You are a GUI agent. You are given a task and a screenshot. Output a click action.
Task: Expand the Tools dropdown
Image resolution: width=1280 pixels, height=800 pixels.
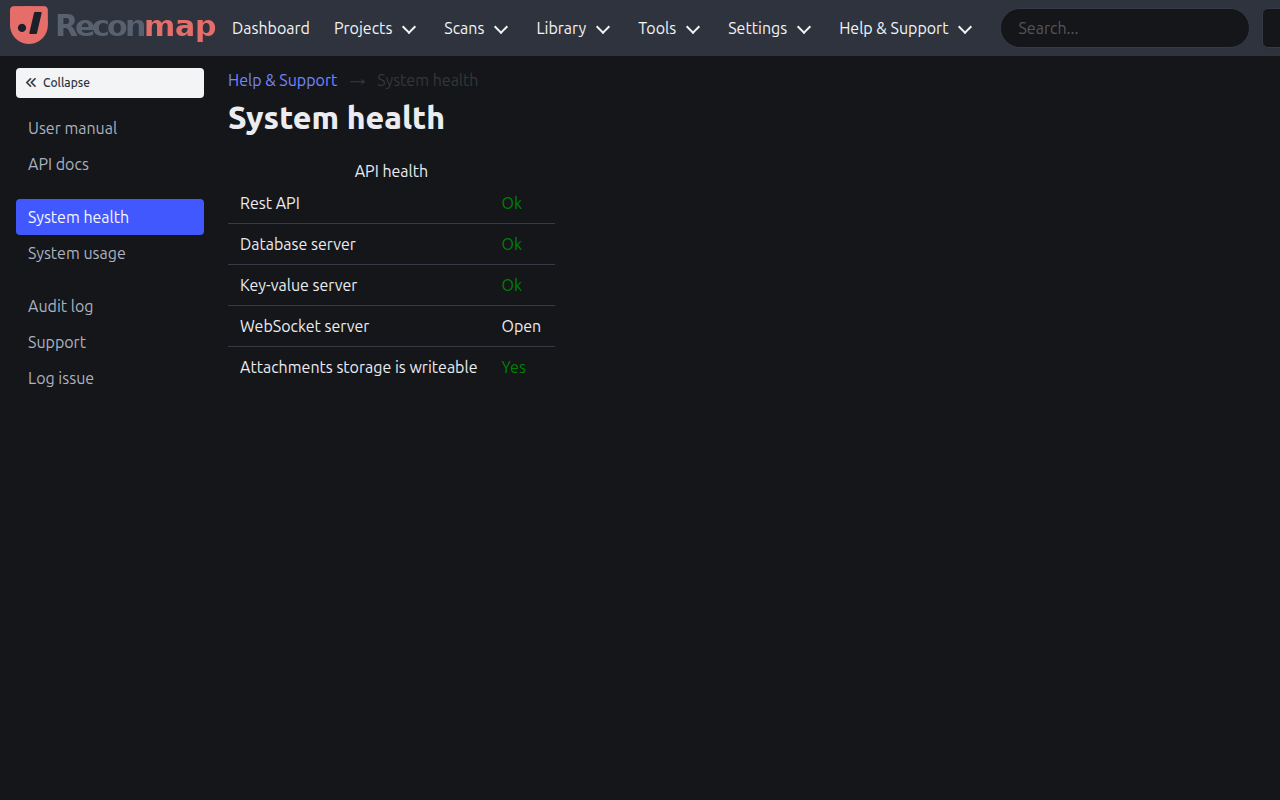[x=668, y=28]
